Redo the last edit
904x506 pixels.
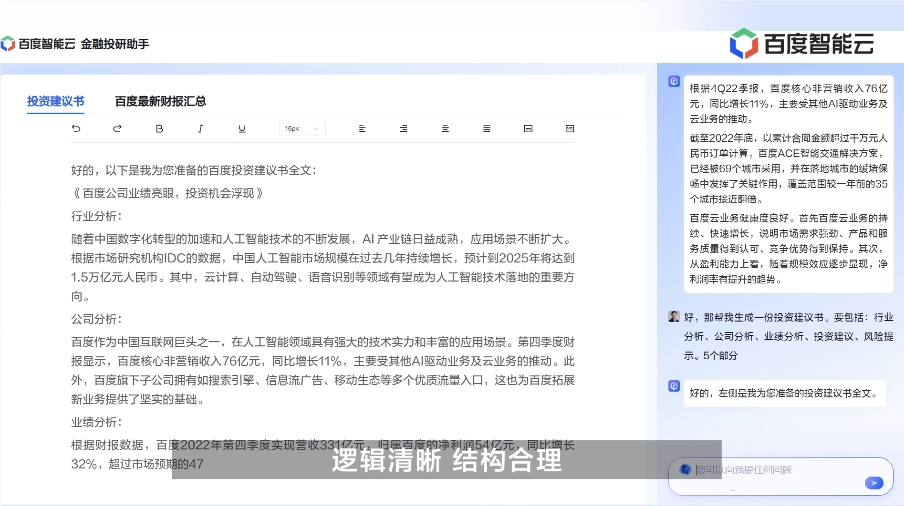tap(117, 129)
